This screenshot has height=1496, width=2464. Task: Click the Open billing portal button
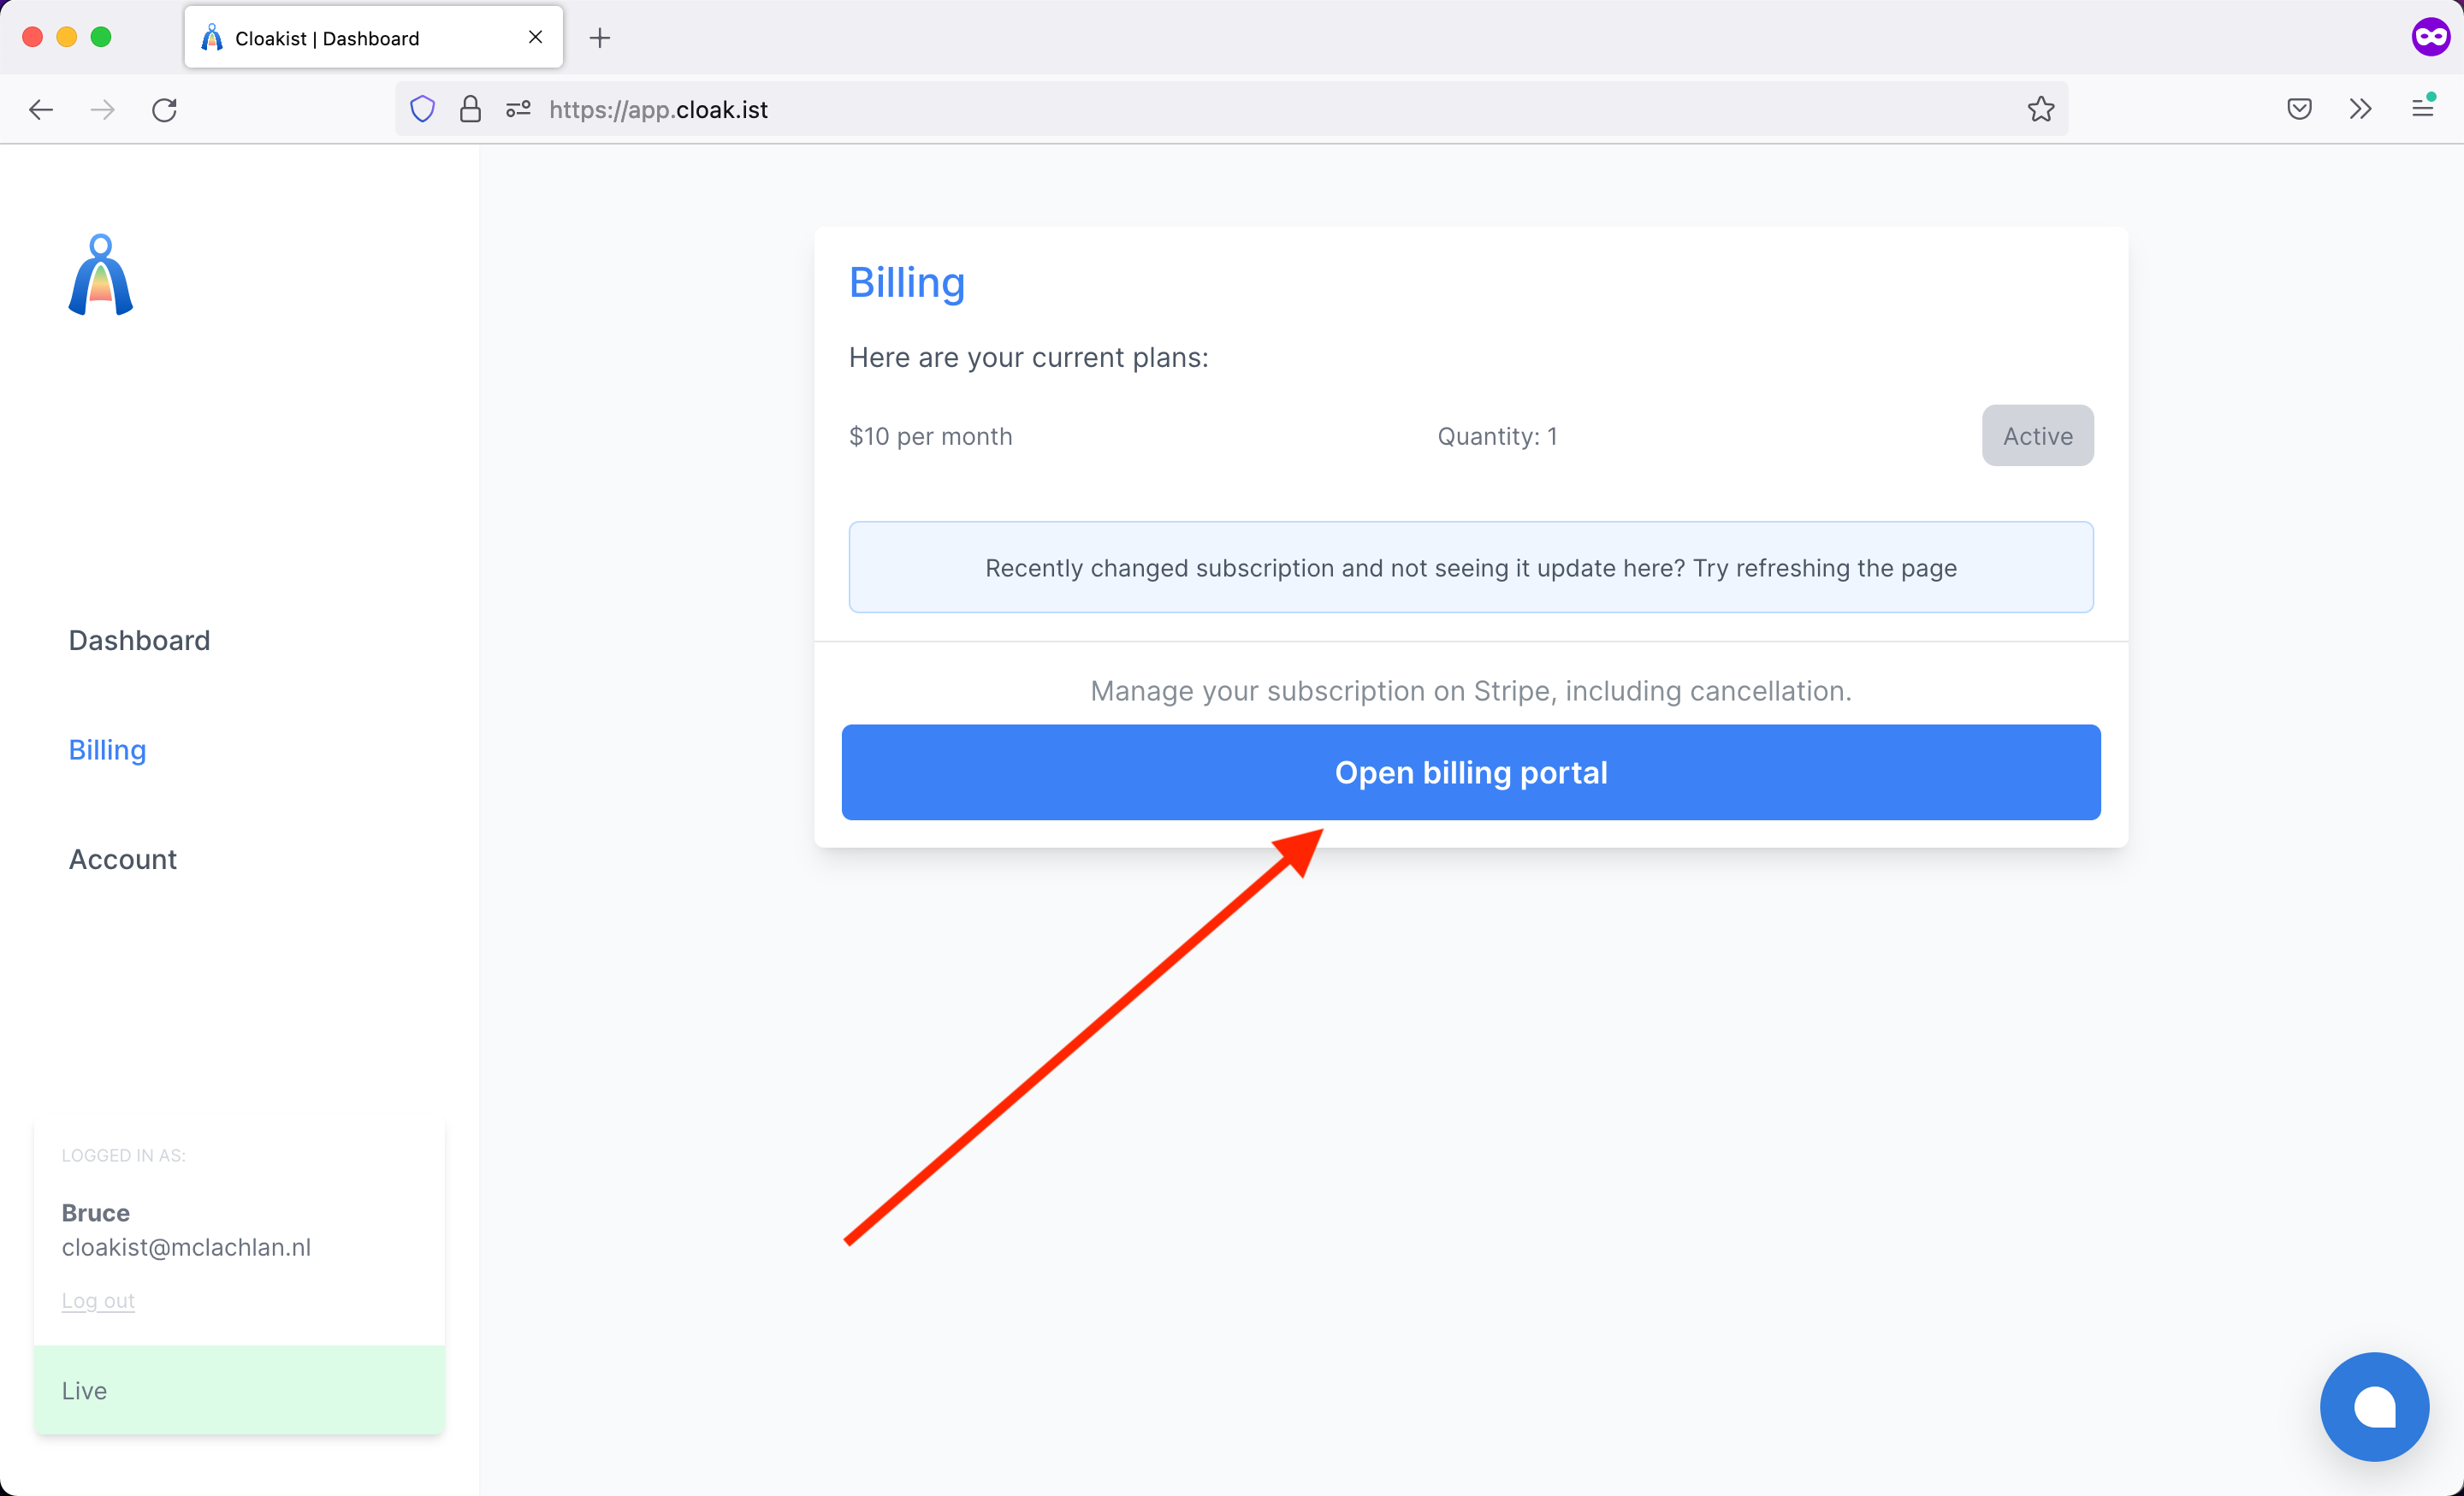1470,772
